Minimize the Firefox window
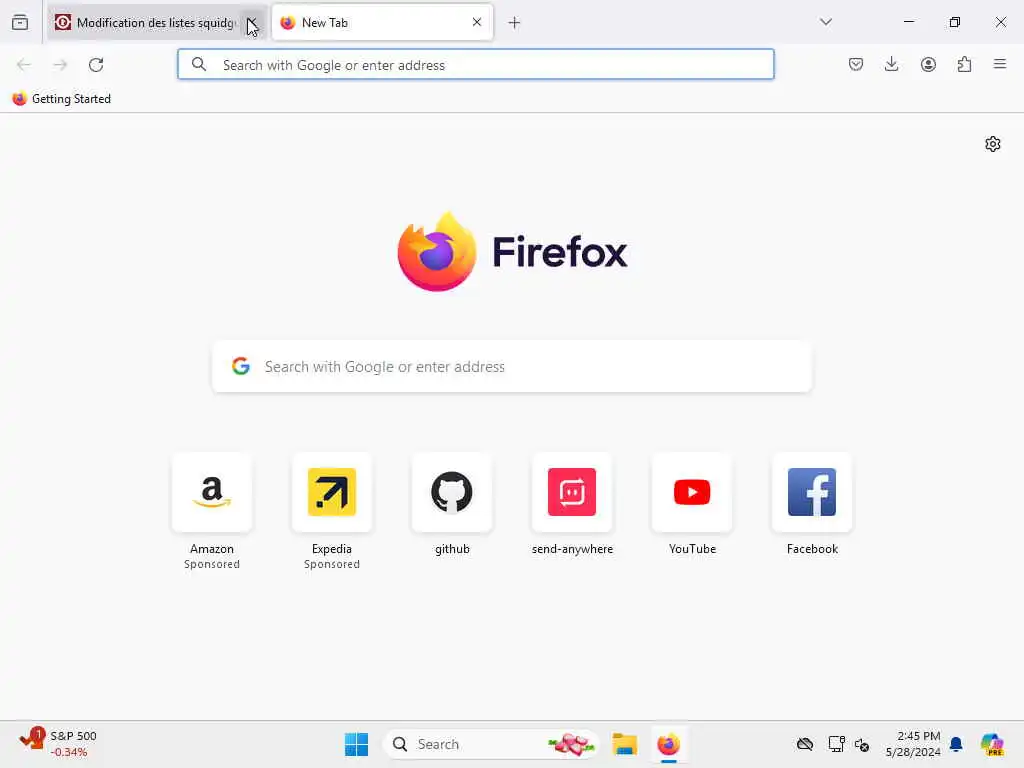The height and width of the screenshot is (768, 1024). coord(908,22)
